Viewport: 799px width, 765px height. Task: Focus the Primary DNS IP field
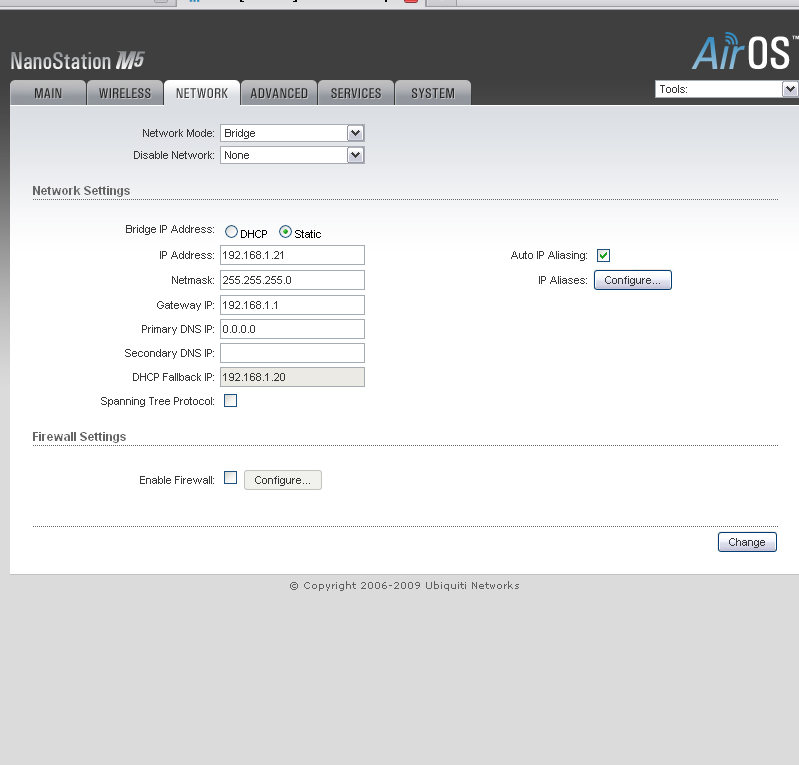tap(292, 329)
